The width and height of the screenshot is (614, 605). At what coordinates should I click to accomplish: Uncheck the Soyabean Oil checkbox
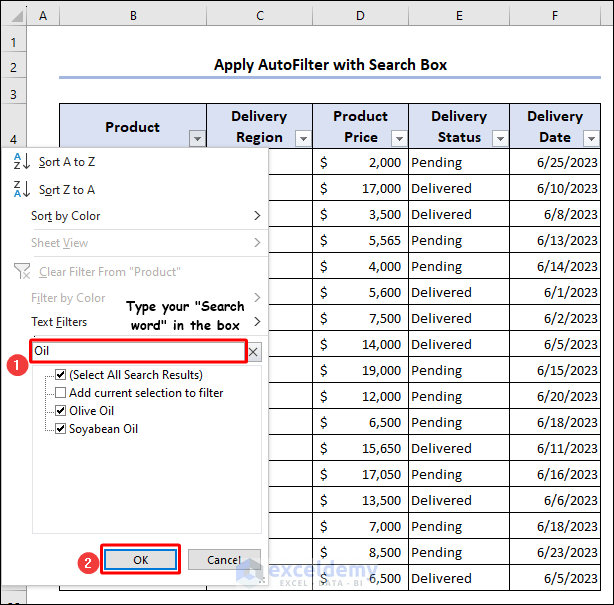coord(61,429)
